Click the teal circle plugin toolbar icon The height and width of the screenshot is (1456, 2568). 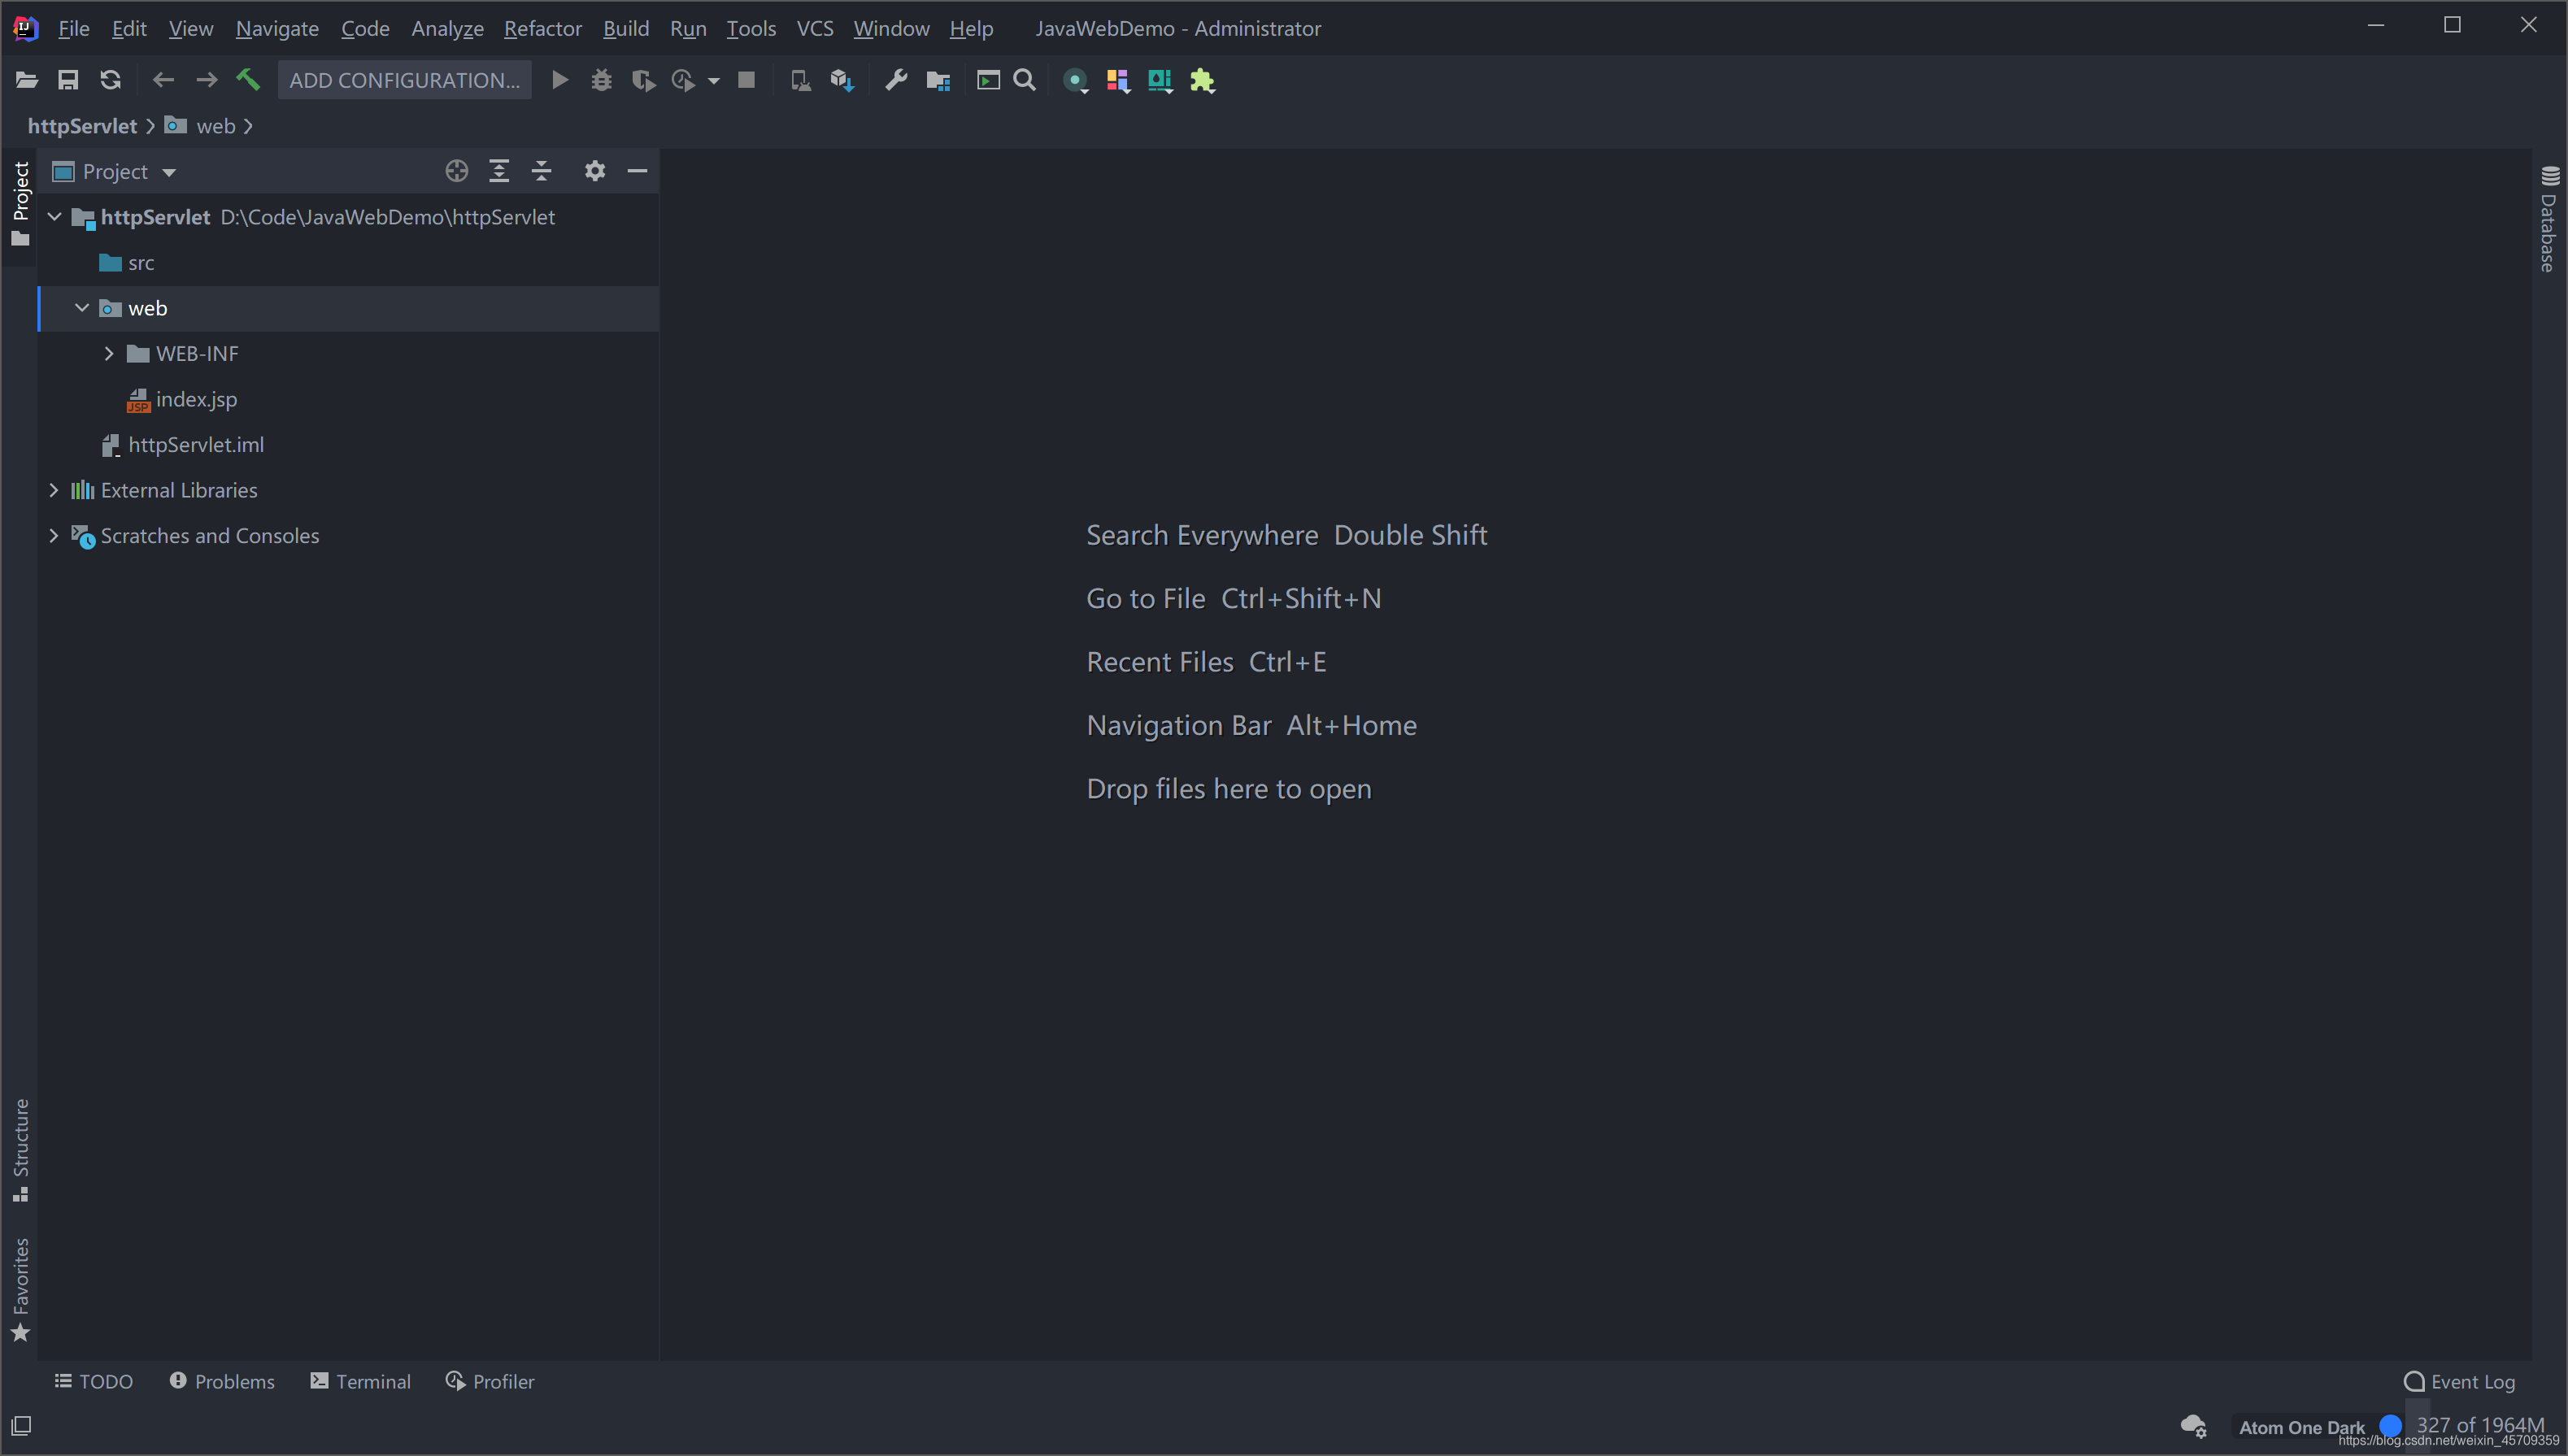point(1075,81)
